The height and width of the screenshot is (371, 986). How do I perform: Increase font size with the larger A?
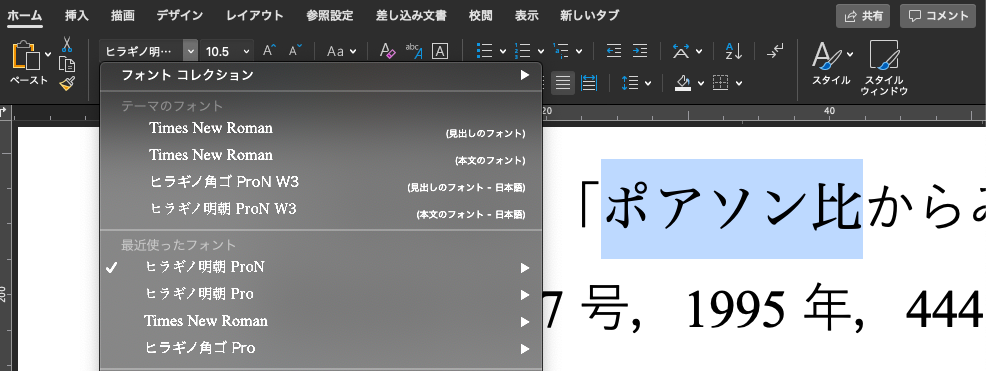coord(269,51)
